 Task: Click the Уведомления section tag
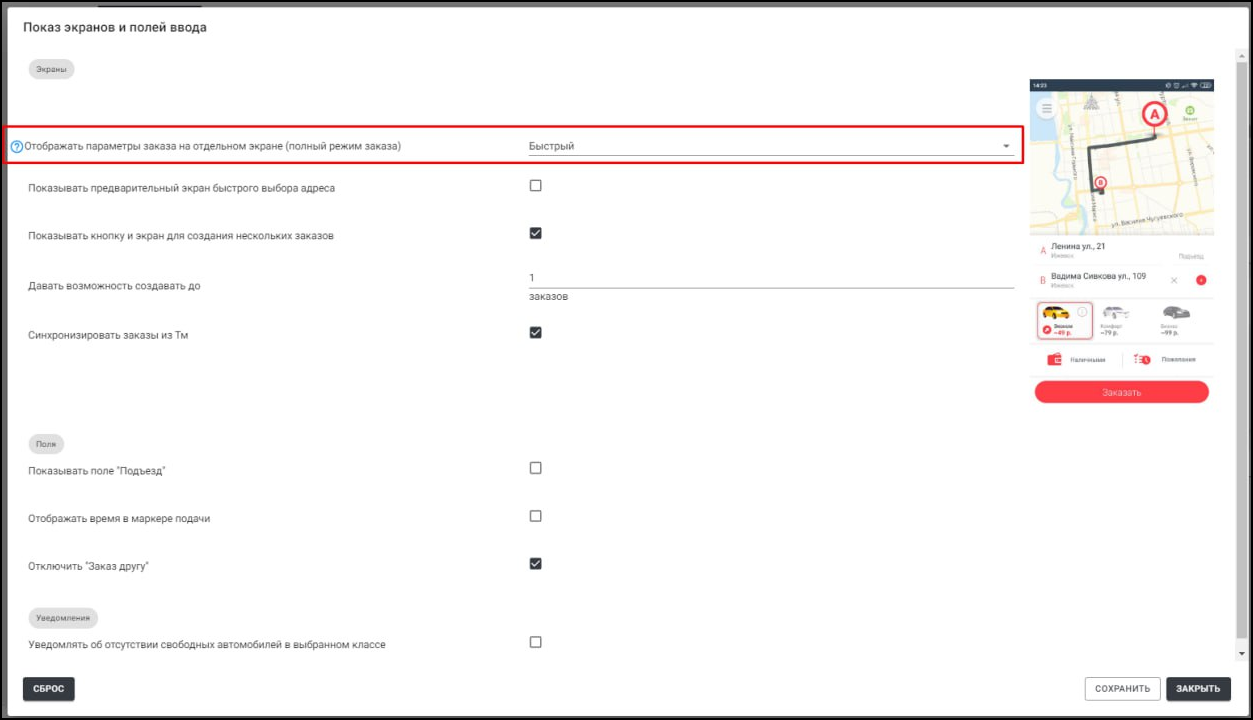(63, 618)
